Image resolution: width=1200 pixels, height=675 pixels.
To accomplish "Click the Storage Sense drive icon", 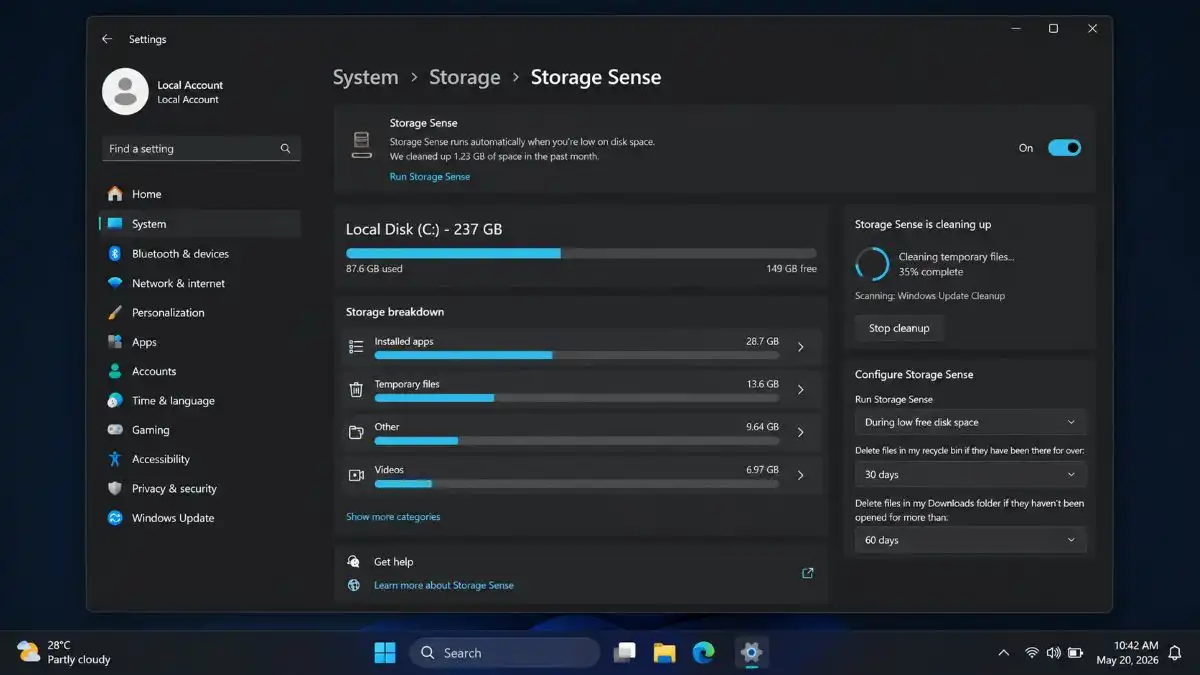I will pos(361,145).
